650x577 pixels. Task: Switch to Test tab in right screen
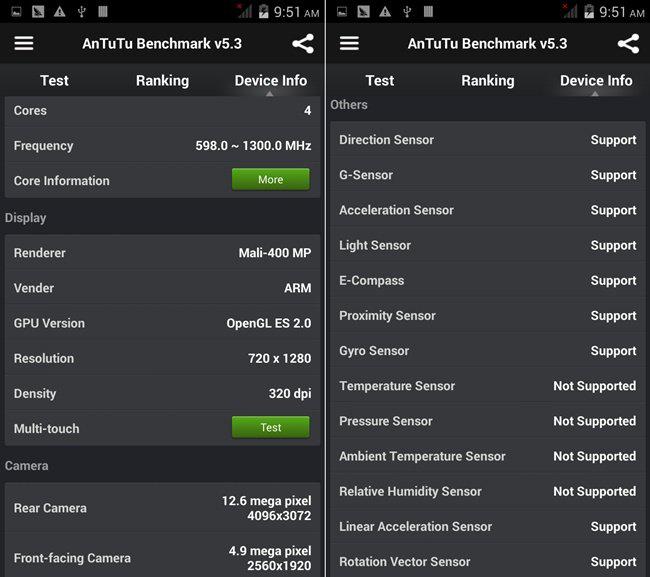(x=380, y=80)
